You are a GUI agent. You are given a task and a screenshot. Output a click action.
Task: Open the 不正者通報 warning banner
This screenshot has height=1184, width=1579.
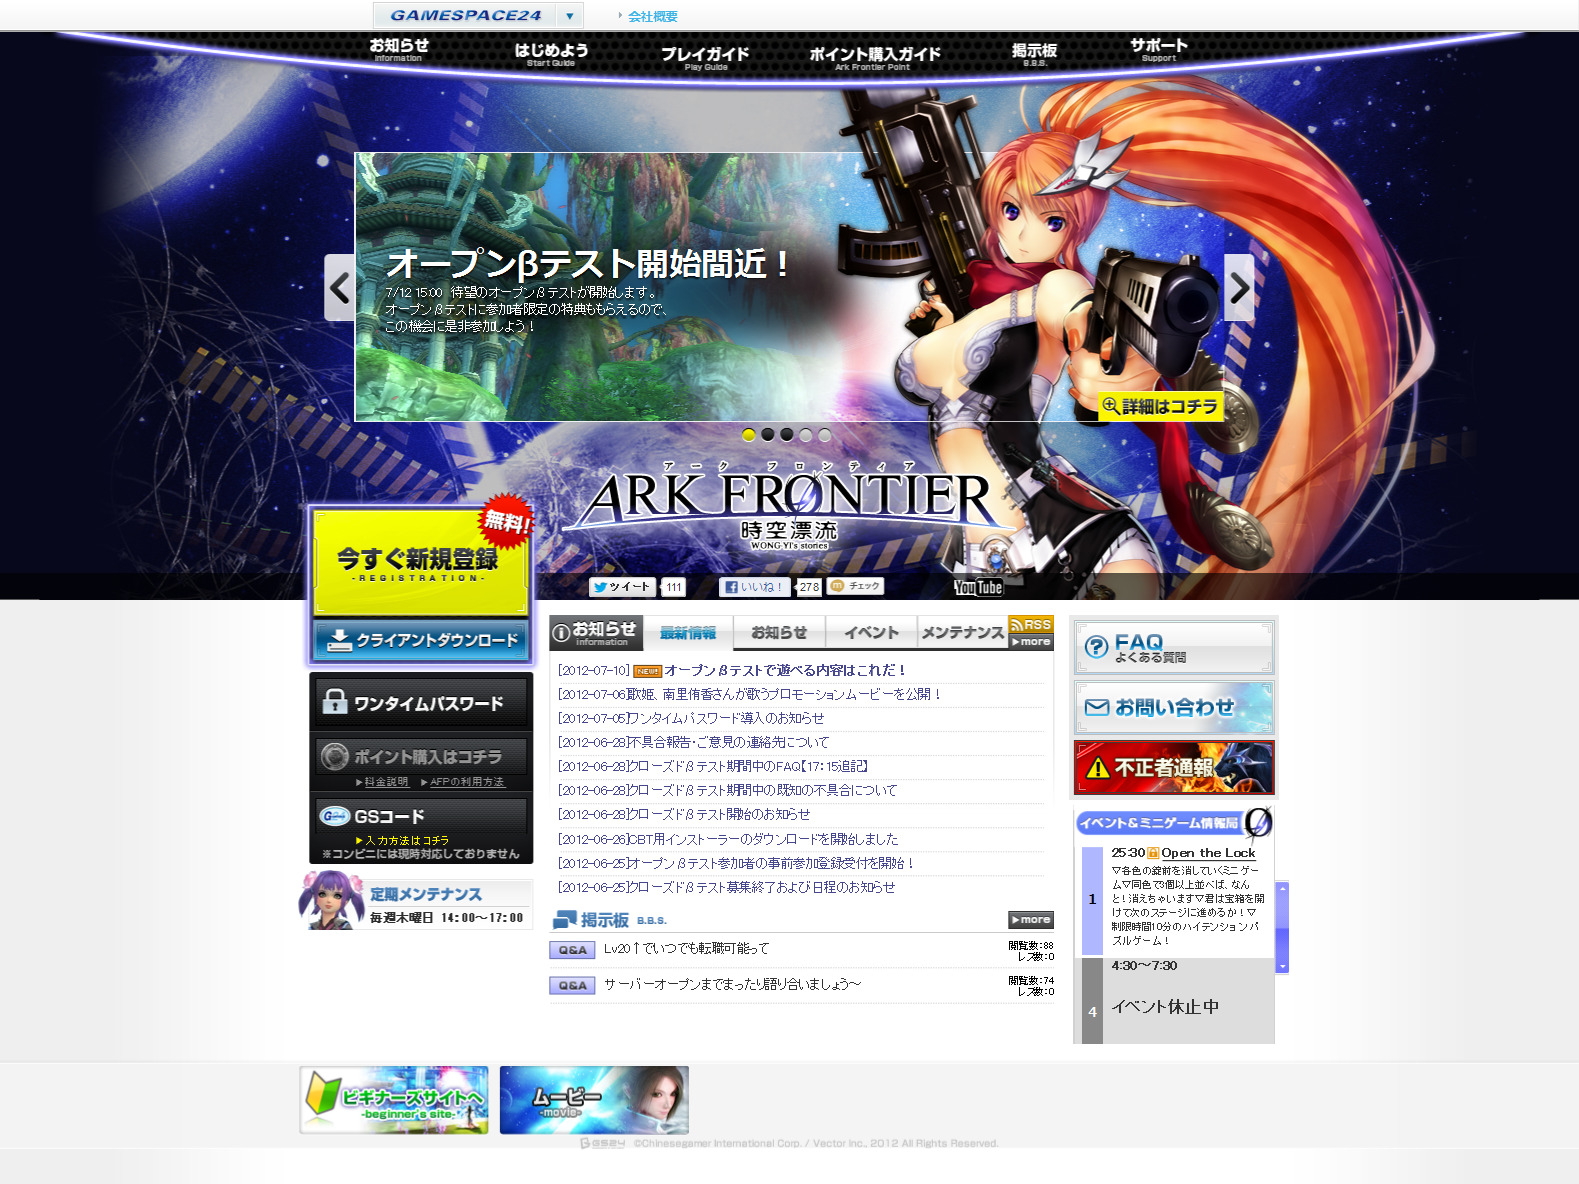click(x=1174, y=767)
